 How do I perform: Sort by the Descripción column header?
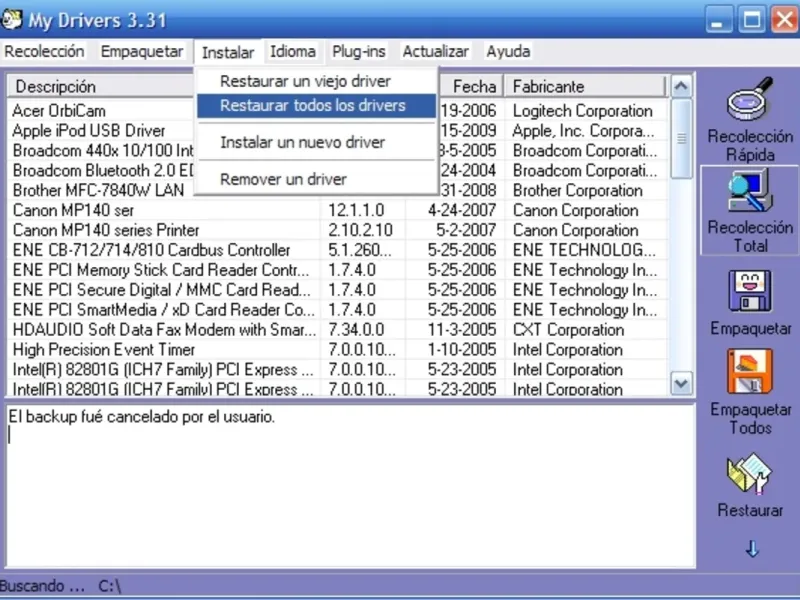[102, 87]
